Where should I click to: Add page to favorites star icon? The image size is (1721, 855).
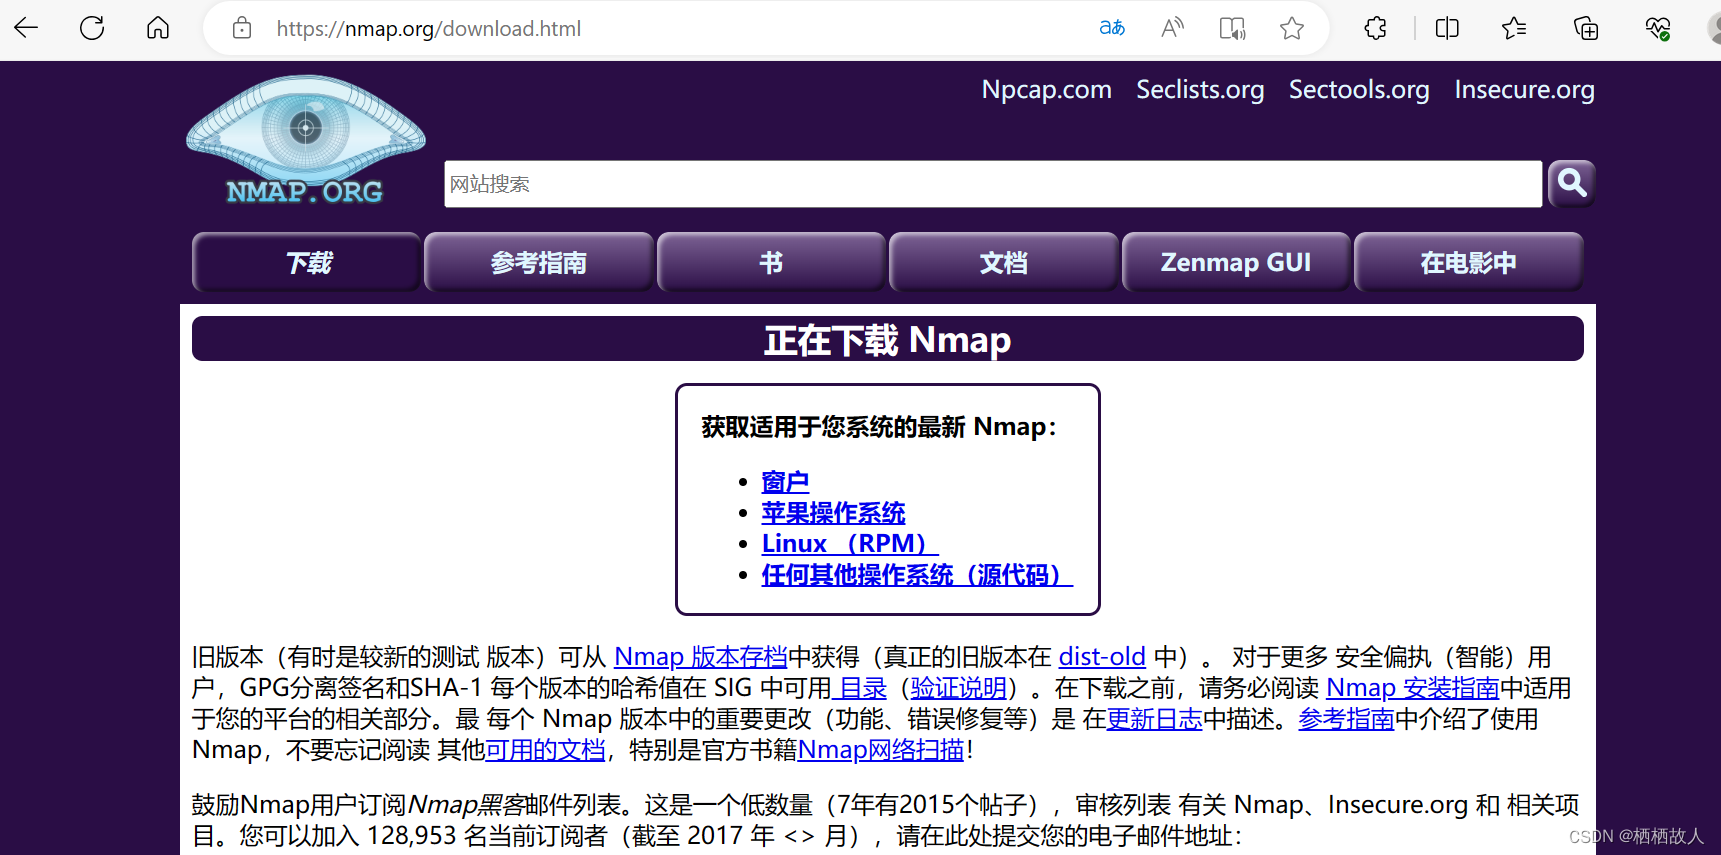click(x=1292, y=28)
